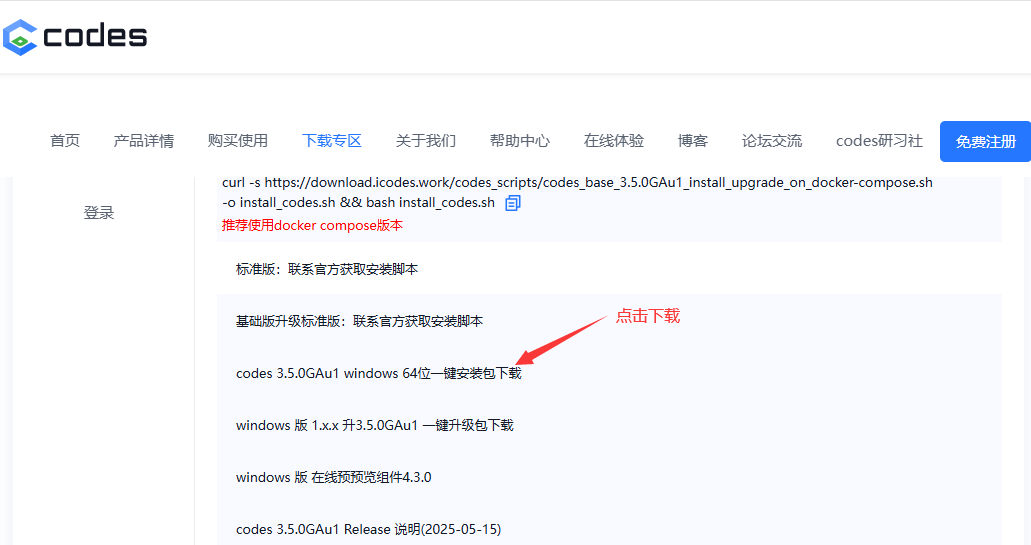Image resolution: width=1031 pixels, height=545 pixels.
Task: Click the codes logo
Action: click(x=75, y=37)
